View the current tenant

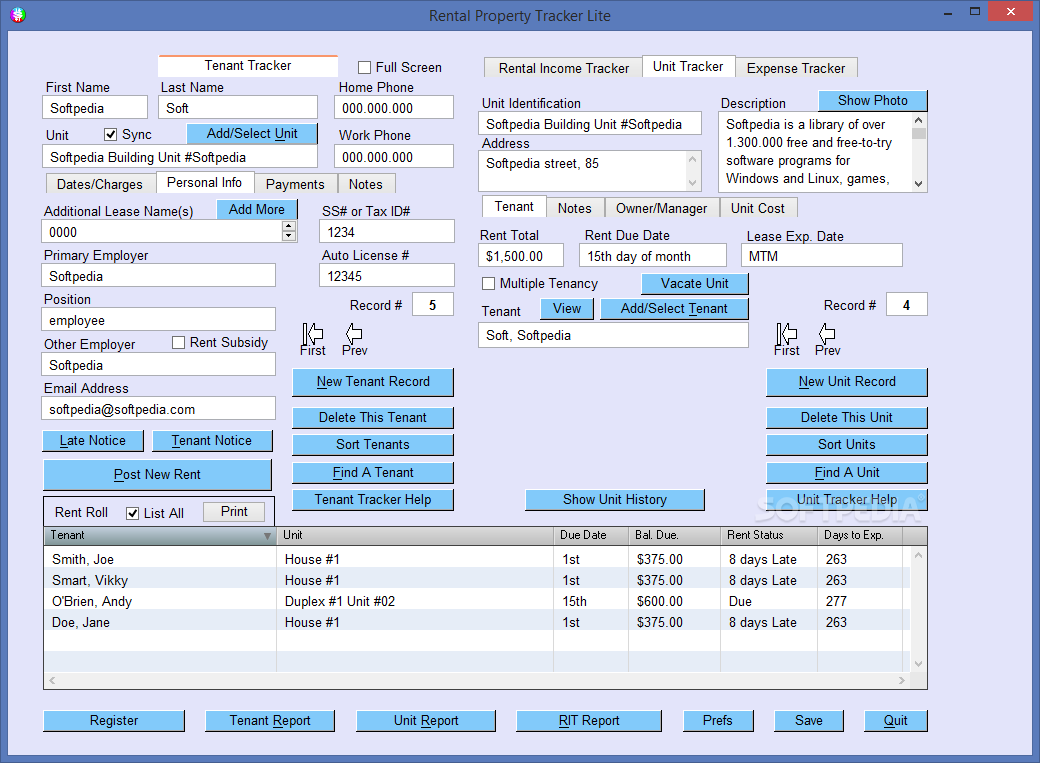click(567, 309)
